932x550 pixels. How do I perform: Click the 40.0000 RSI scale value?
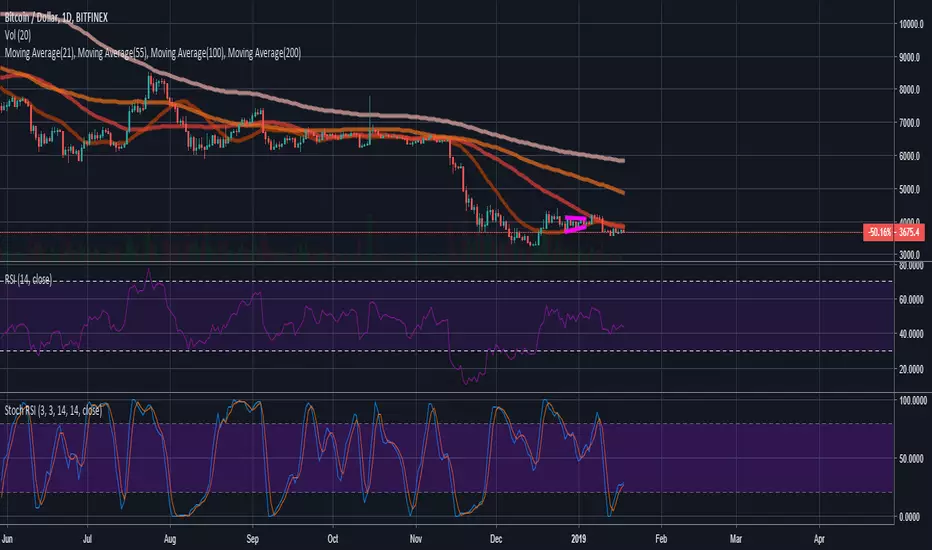(911, 334)
